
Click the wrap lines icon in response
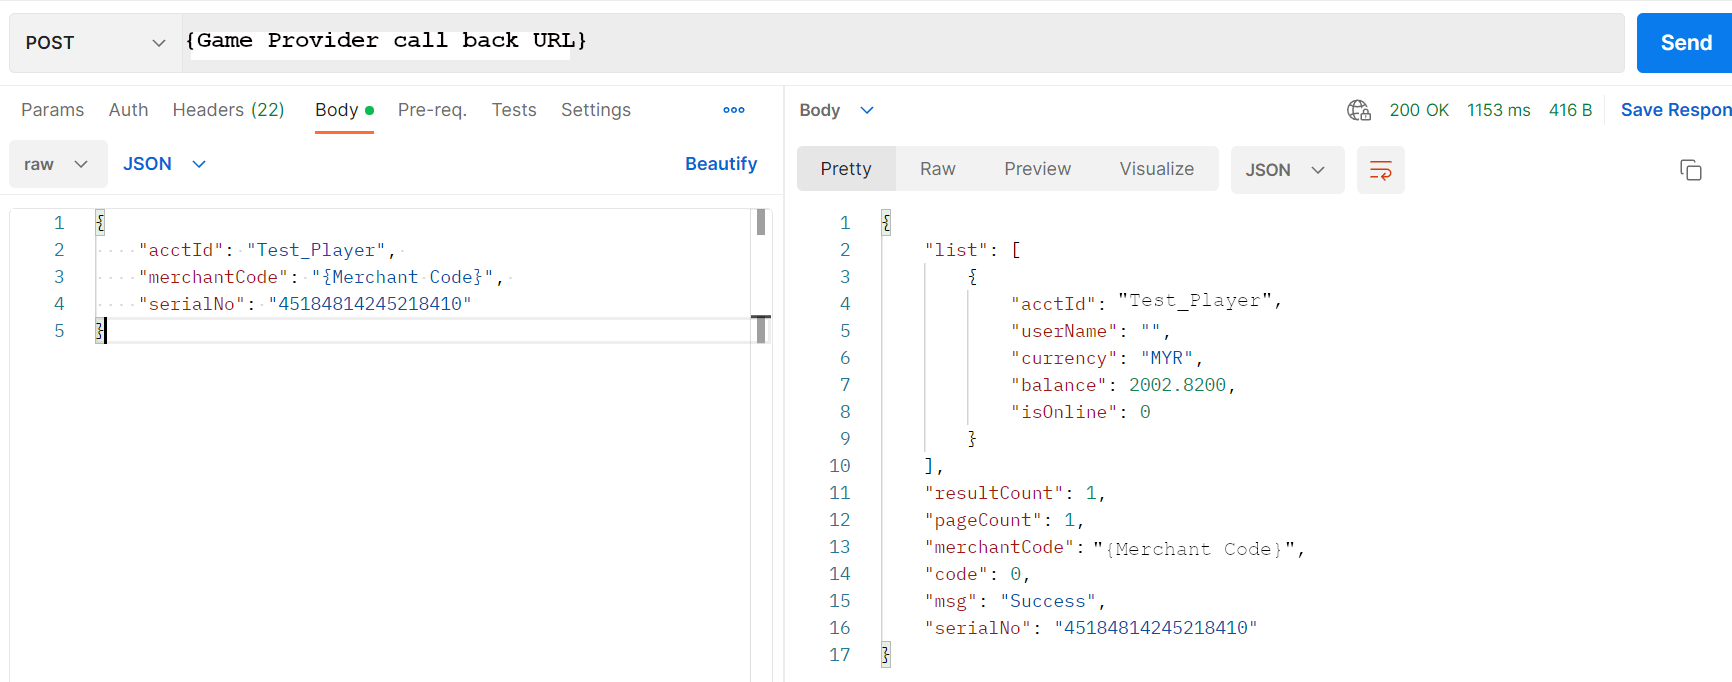[1380, 170]
